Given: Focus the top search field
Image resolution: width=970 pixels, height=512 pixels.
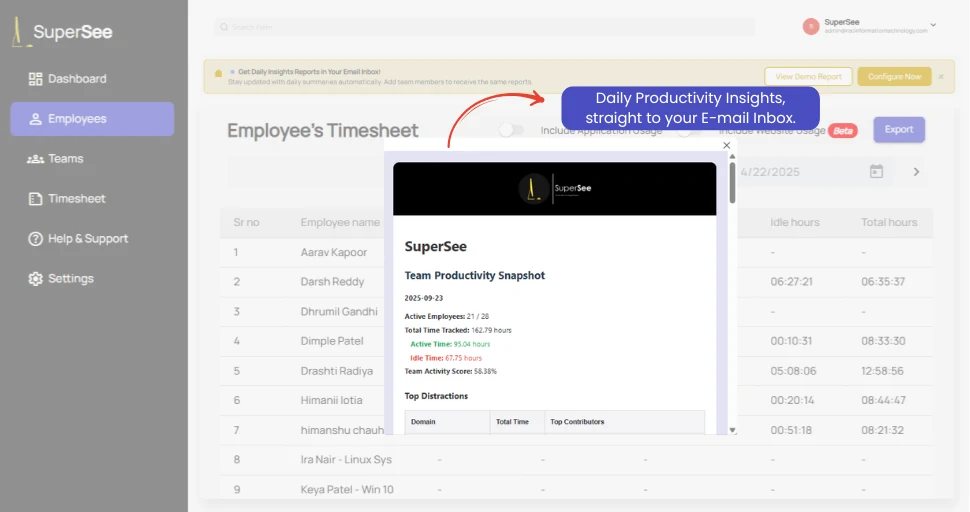Looking at the screenshot, I should tap(484, 27).
